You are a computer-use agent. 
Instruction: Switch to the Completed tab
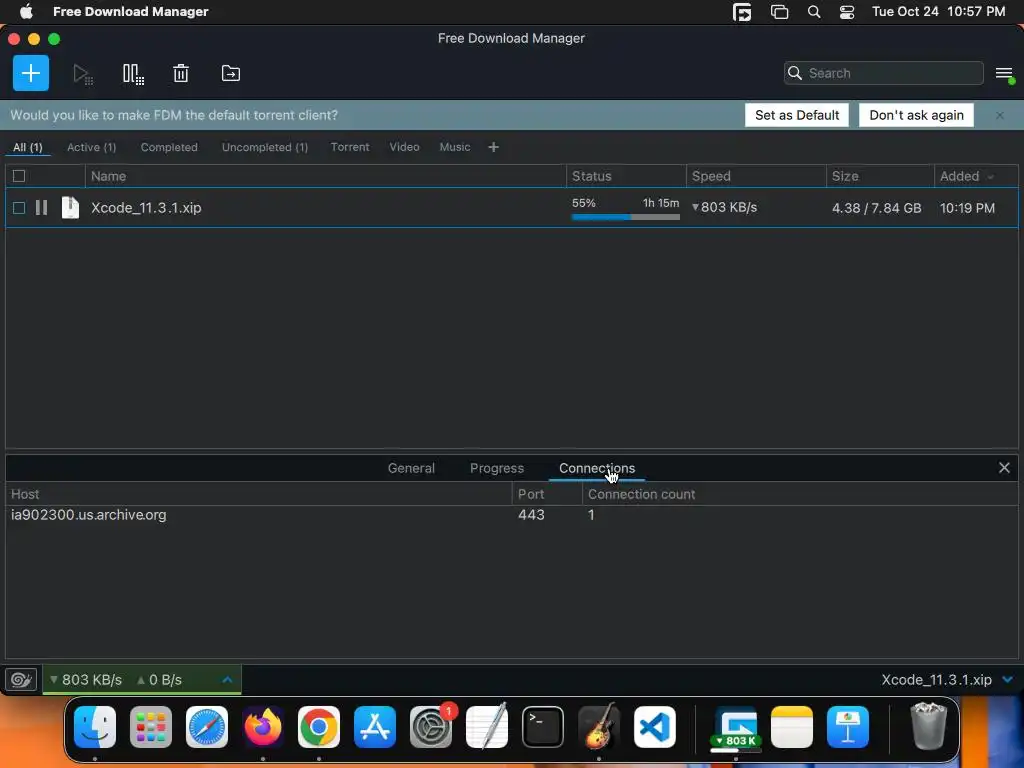pos(169,147)
